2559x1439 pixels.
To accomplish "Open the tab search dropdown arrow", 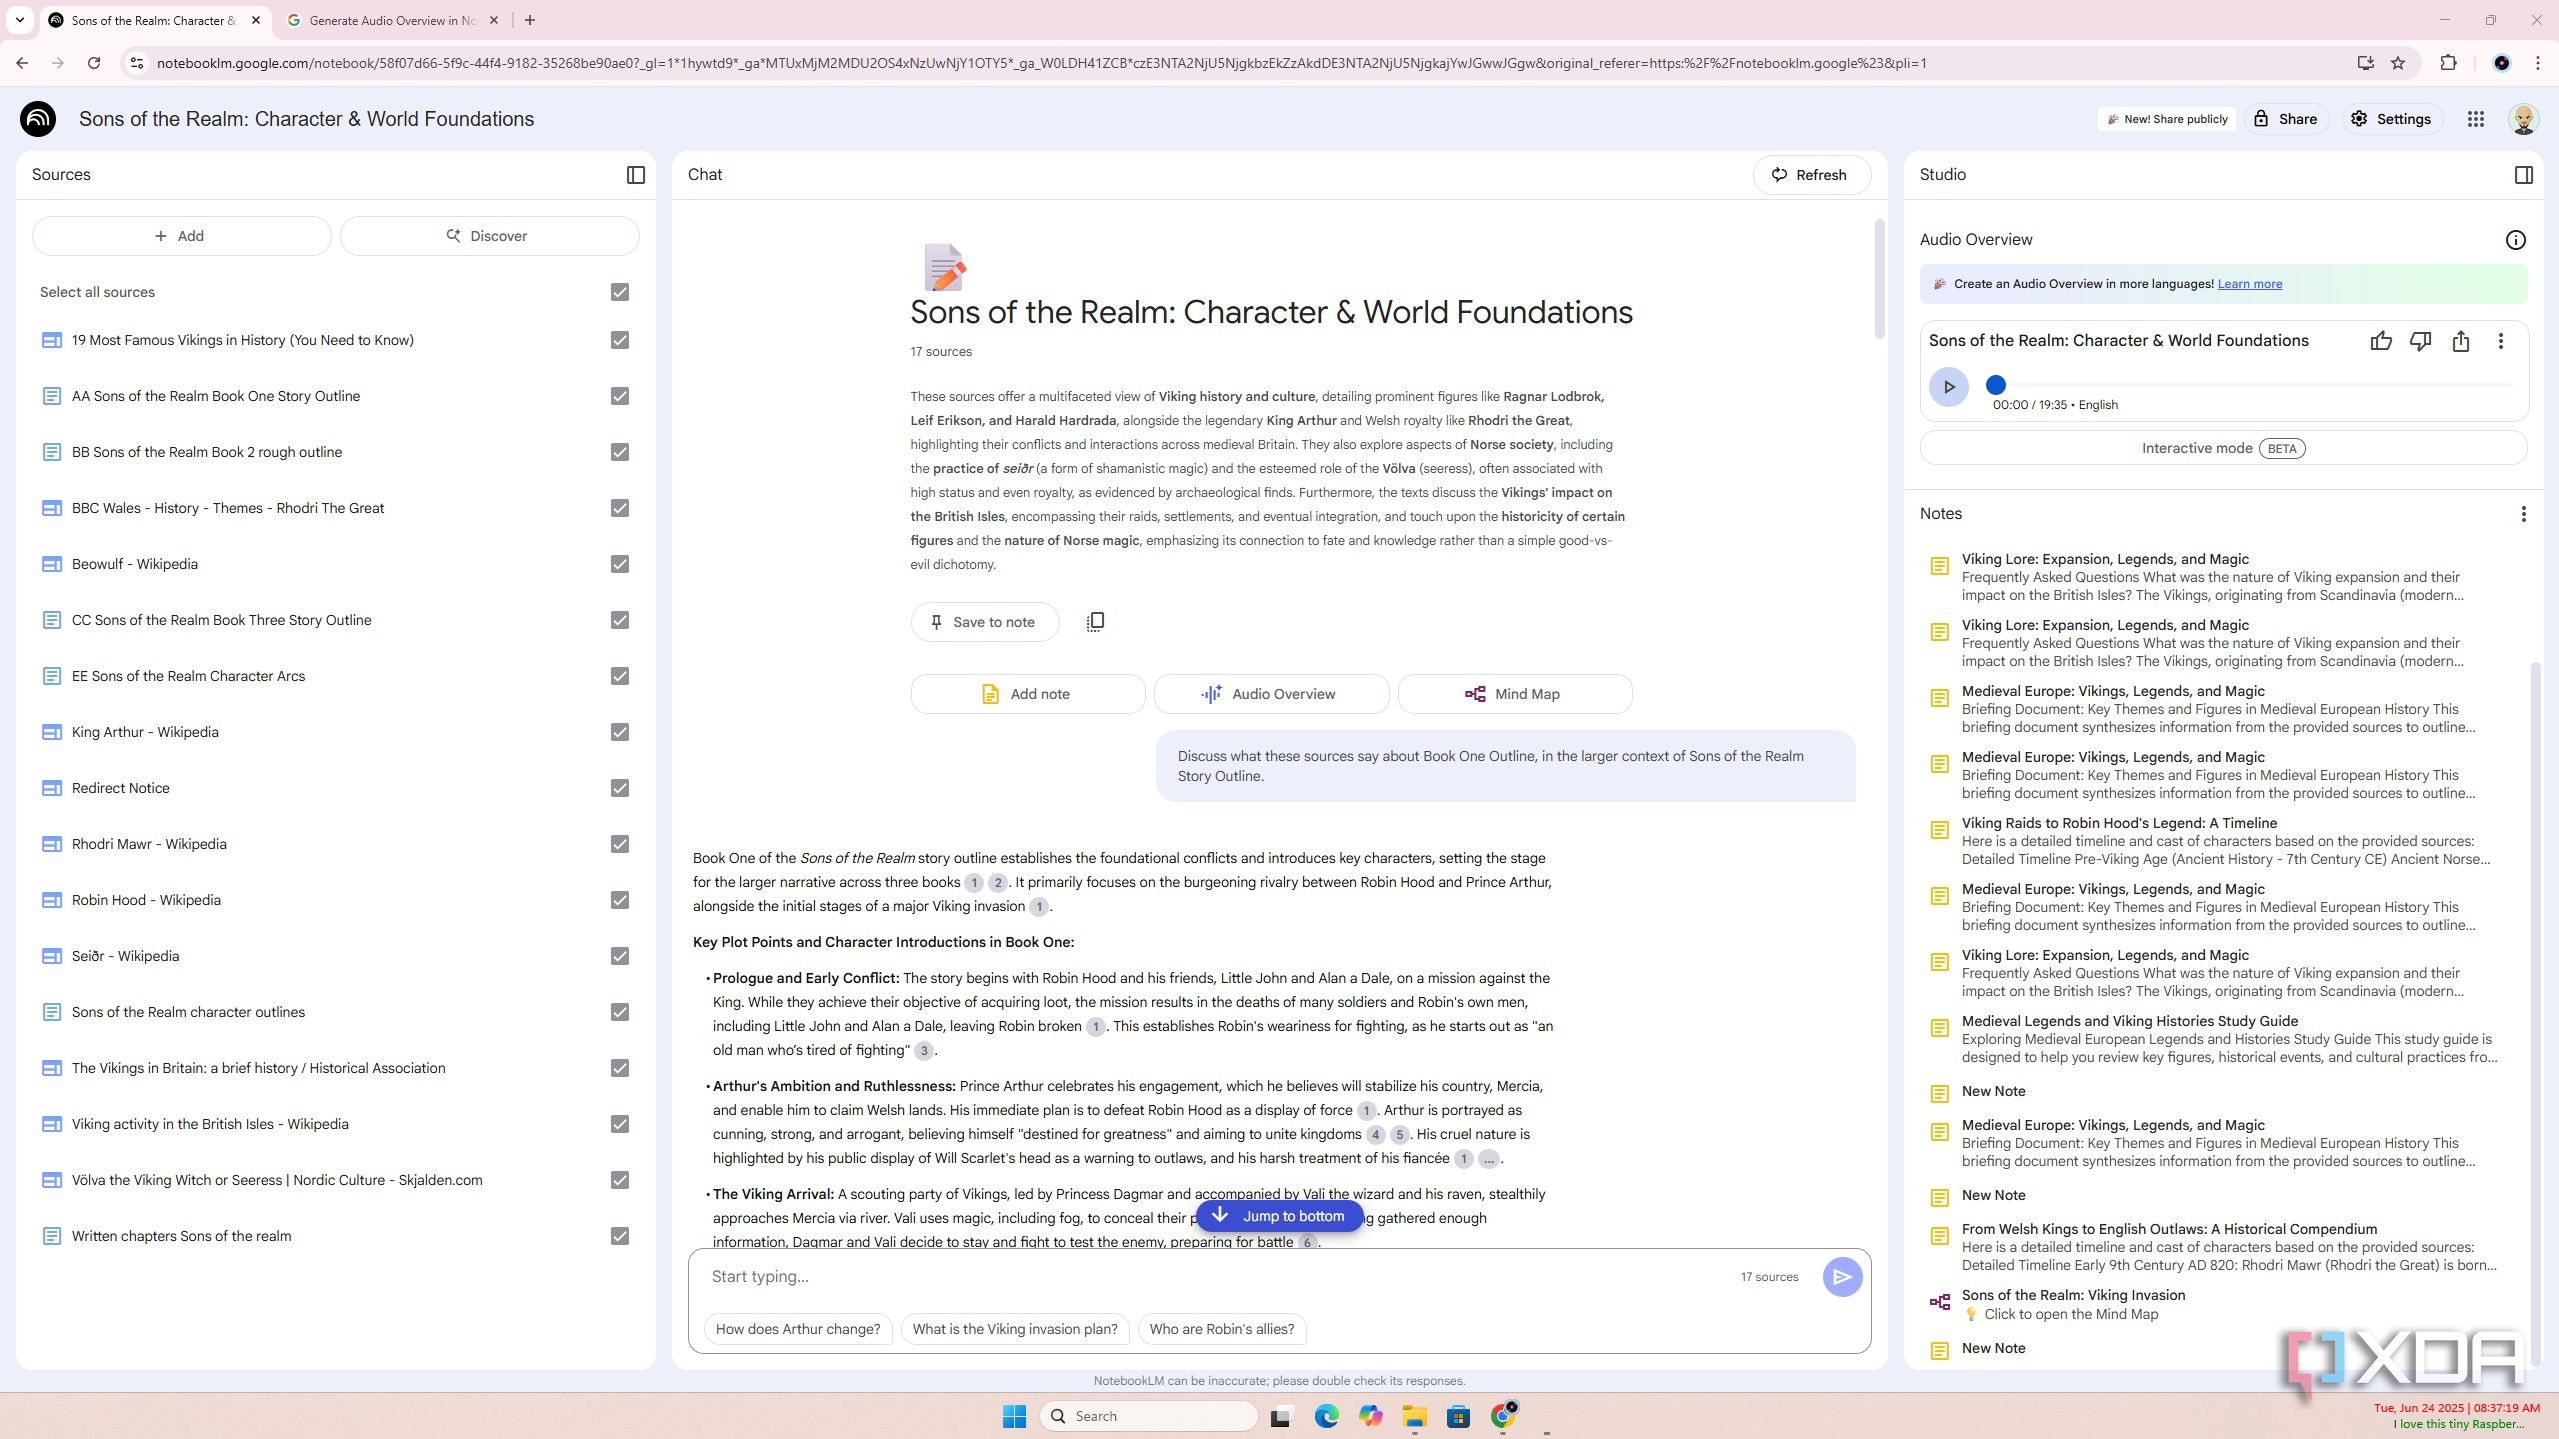I will 20,20.
